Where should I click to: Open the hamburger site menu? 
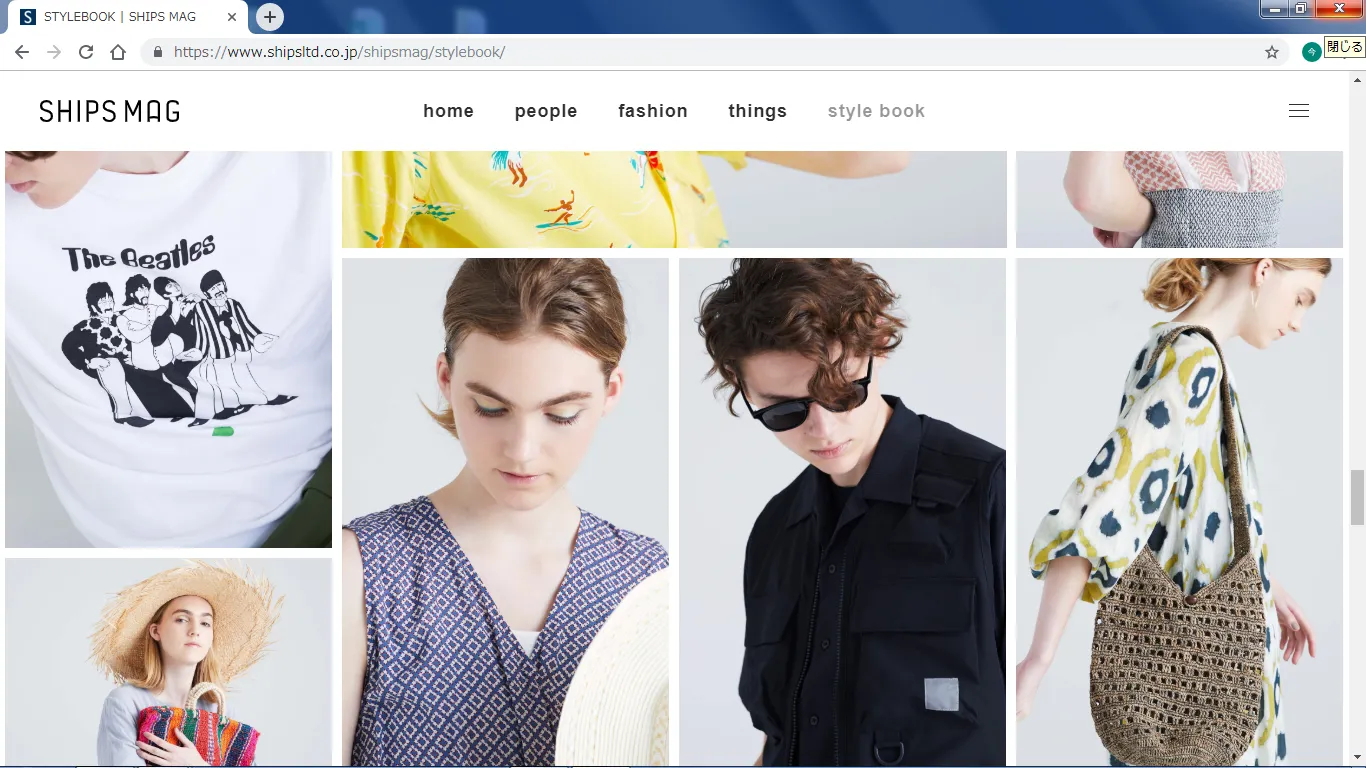point(1299,111)
